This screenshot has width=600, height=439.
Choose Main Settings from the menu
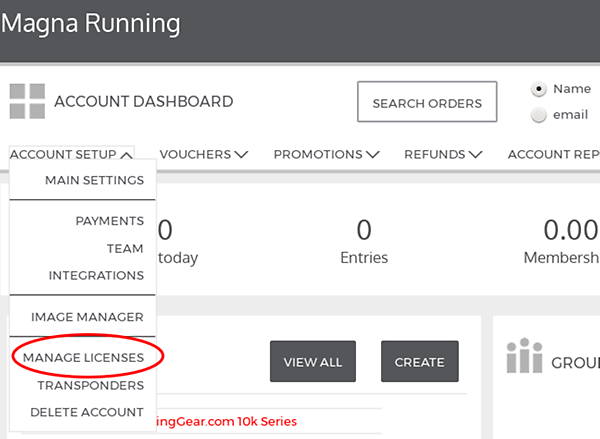click(x=95, y=180)
